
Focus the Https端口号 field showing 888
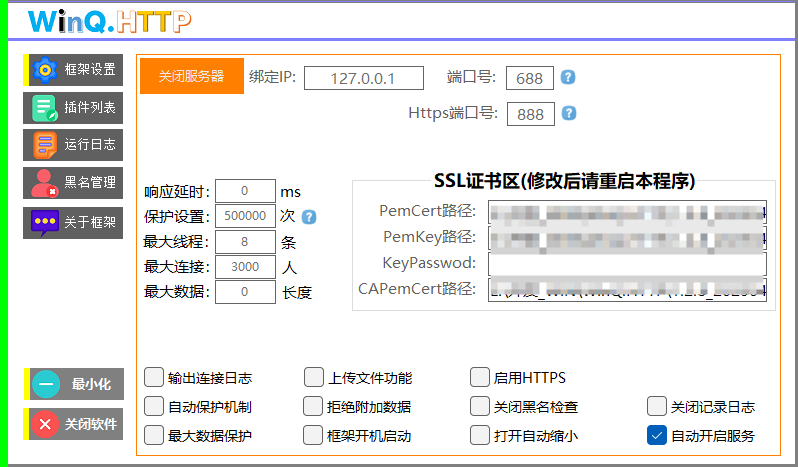tap(531, 114)
